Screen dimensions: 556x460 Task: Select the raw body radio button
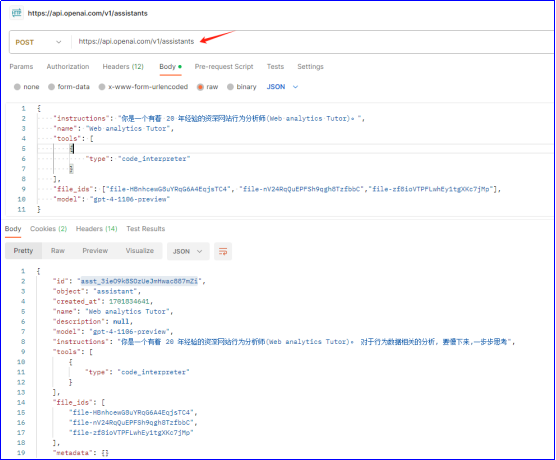[x=200, y=87]
